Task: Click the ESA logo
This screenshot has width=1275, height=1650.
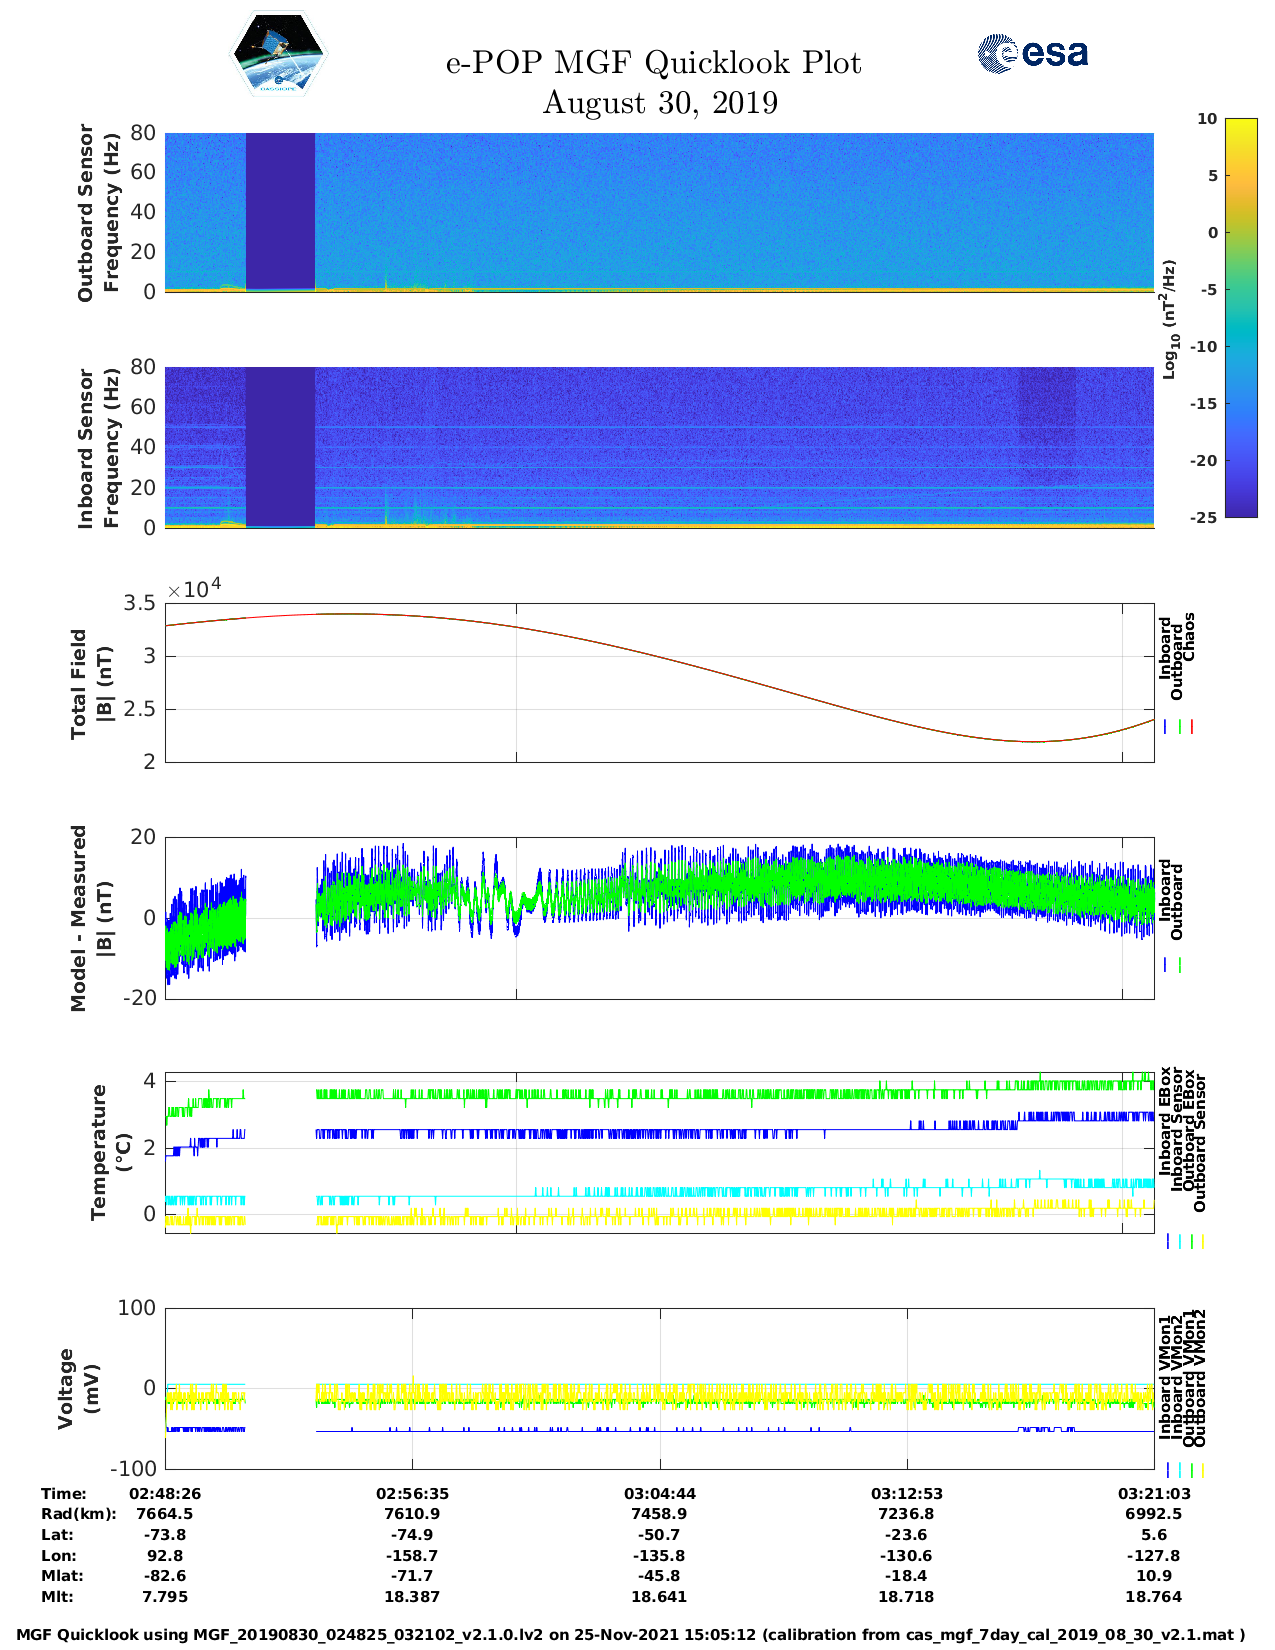Action: click(1032, 53)
